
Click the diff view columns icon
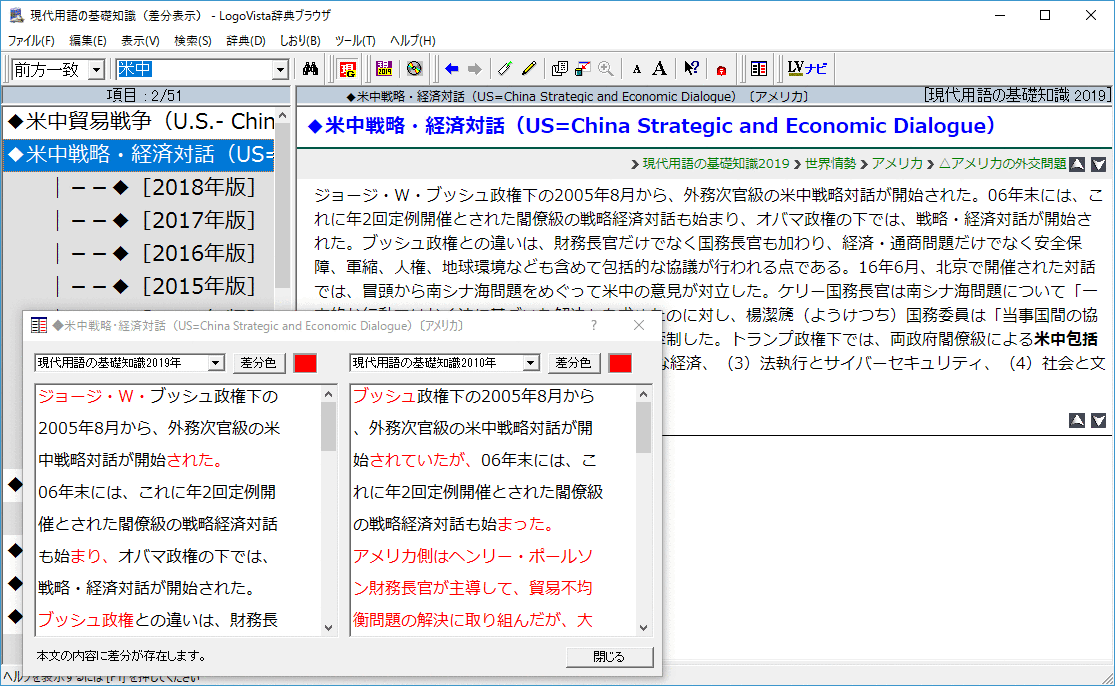[759, 69]
